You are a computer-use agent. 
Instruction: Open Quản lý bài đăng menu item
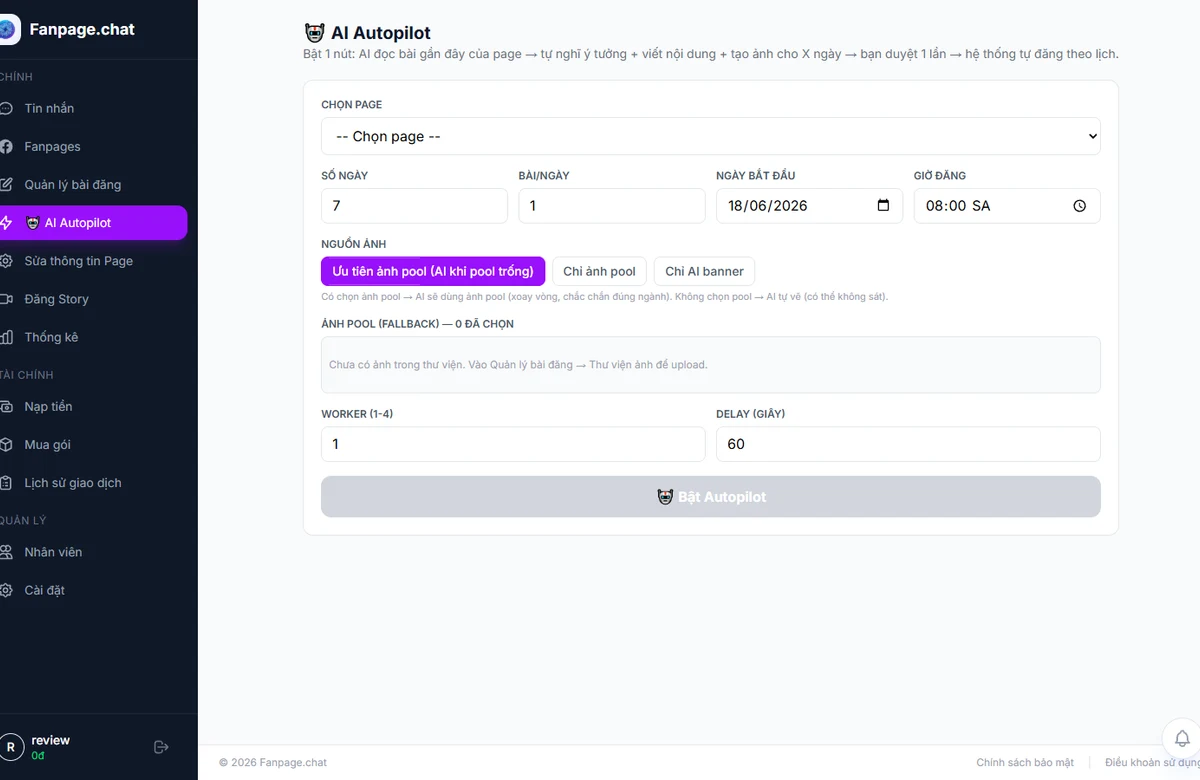(93, 185)
